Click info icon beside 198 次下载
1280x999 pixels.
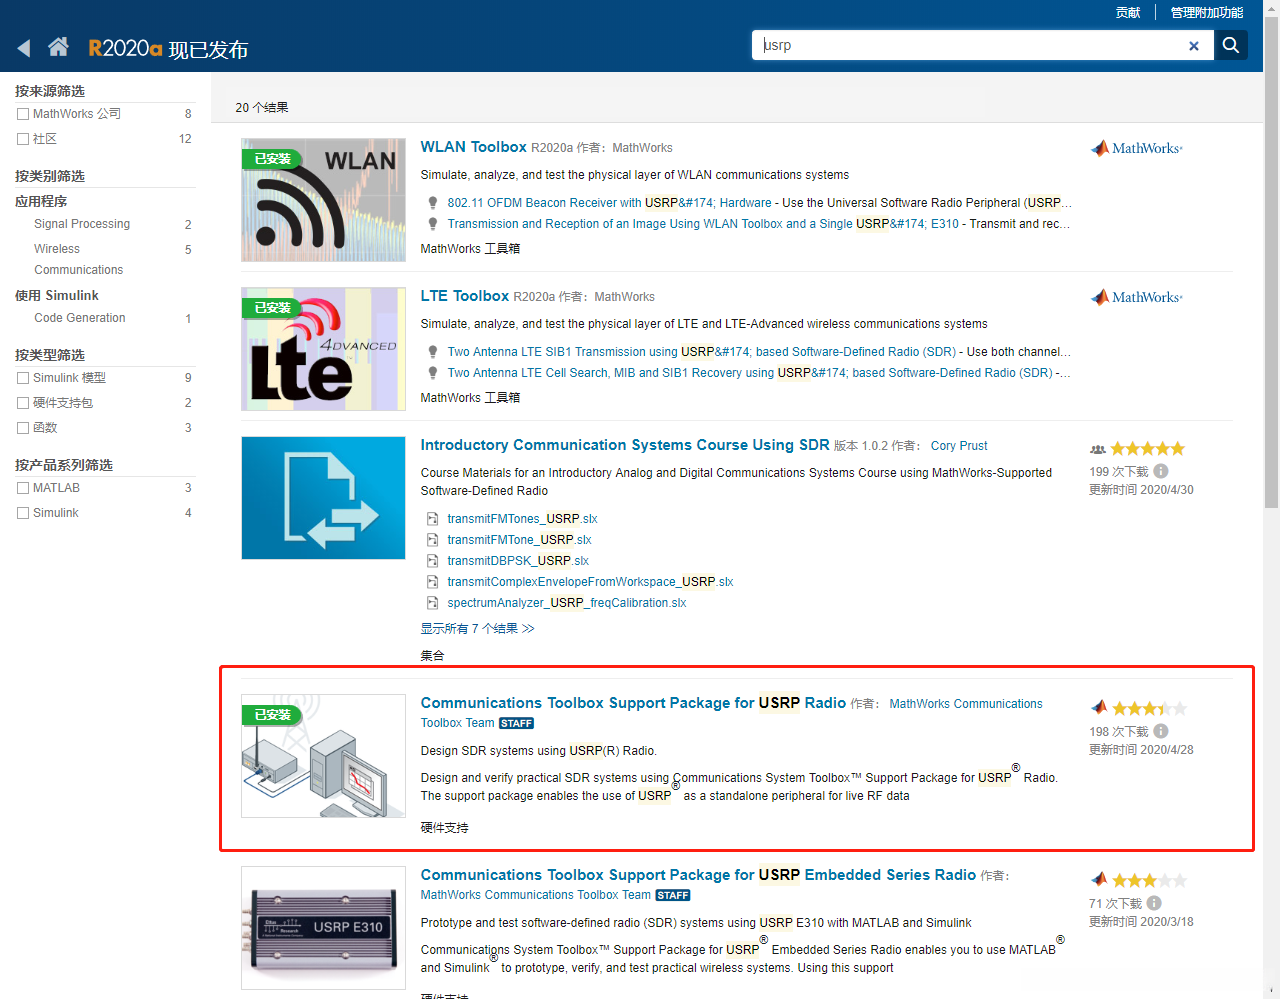tap(1161, 731)
